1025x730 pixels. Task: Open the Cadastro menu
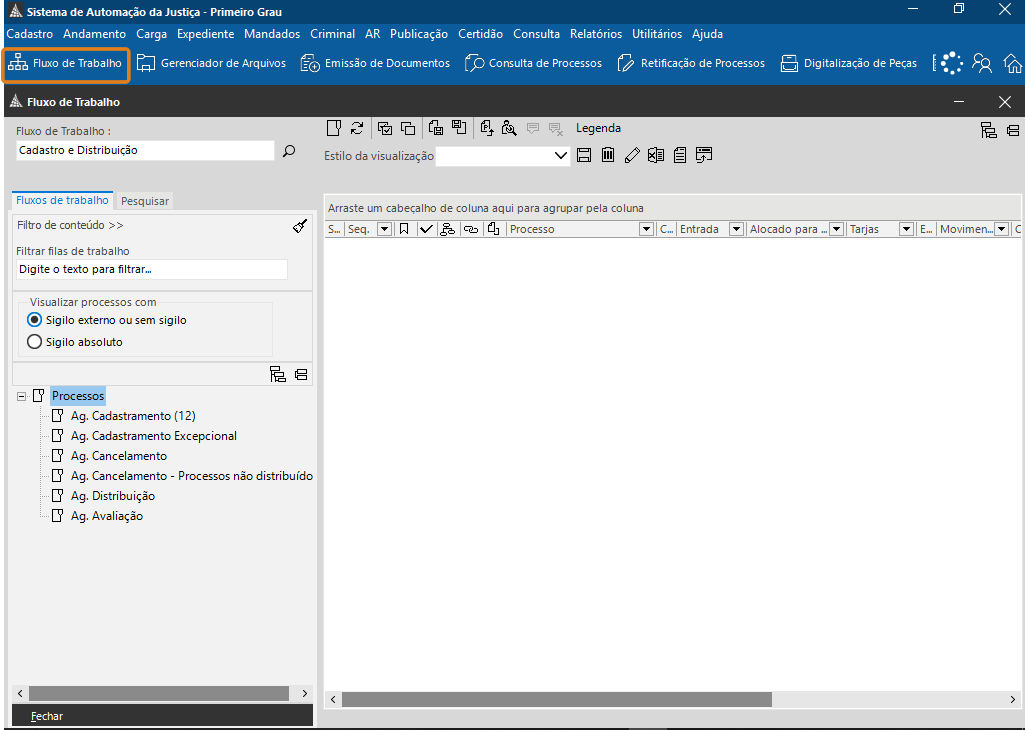pos(29,34)
